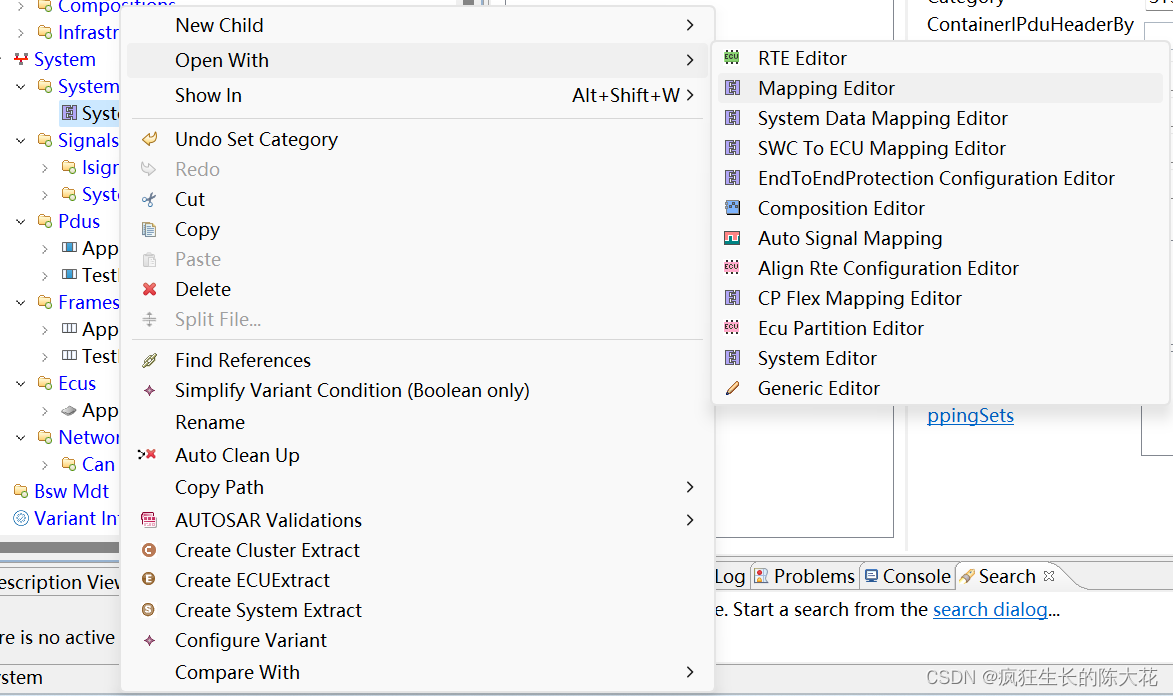Click the AUTOSAR Validations icon
Screen dimensions: 1173x696
tap(150, 520)
